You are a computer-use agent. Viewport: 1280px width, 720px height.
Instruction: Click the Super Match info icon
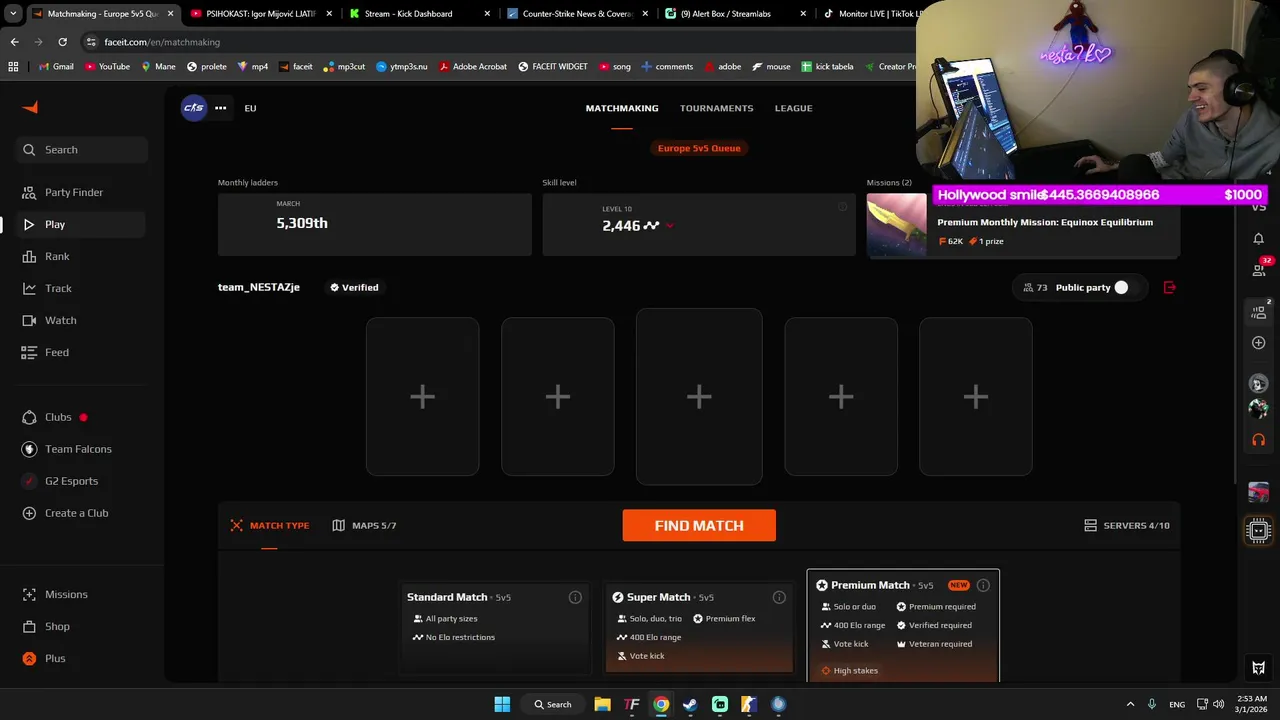[x=779, y=597]
